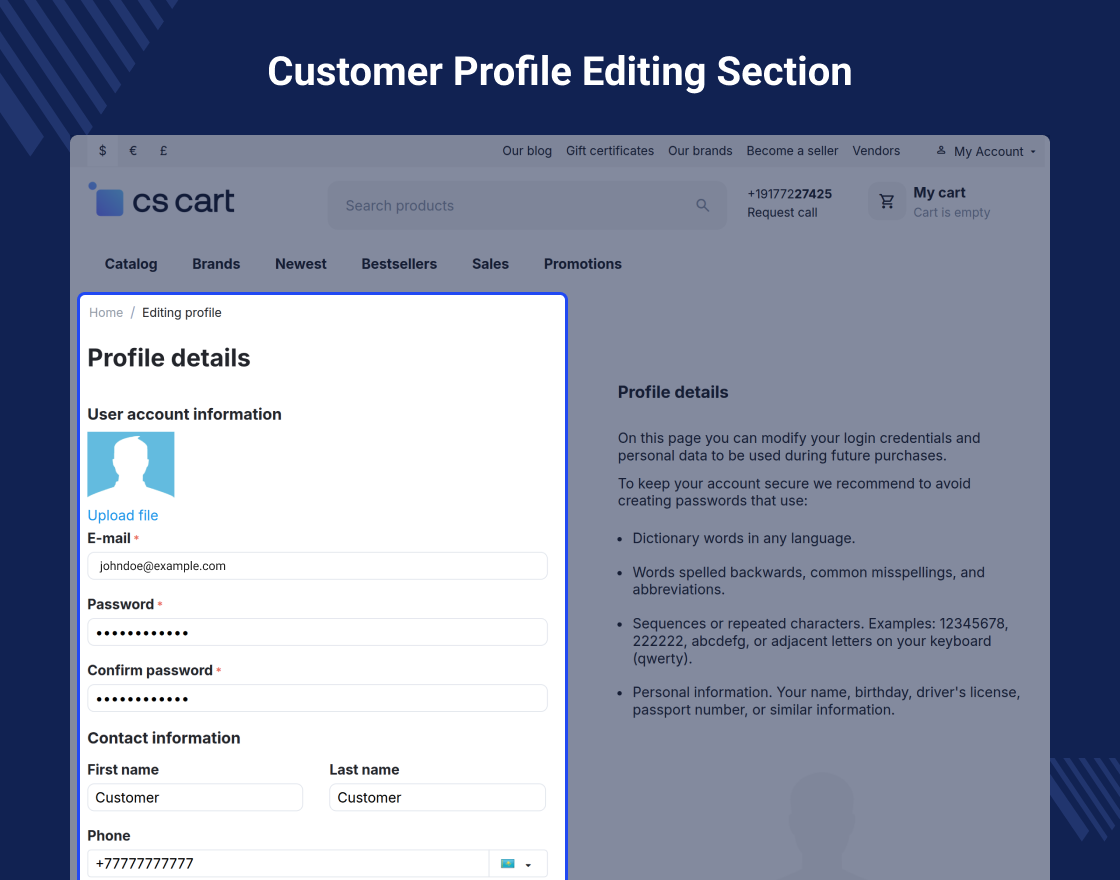Open the Bestsellers section
1120x880 pixels.
pos(399,264)
